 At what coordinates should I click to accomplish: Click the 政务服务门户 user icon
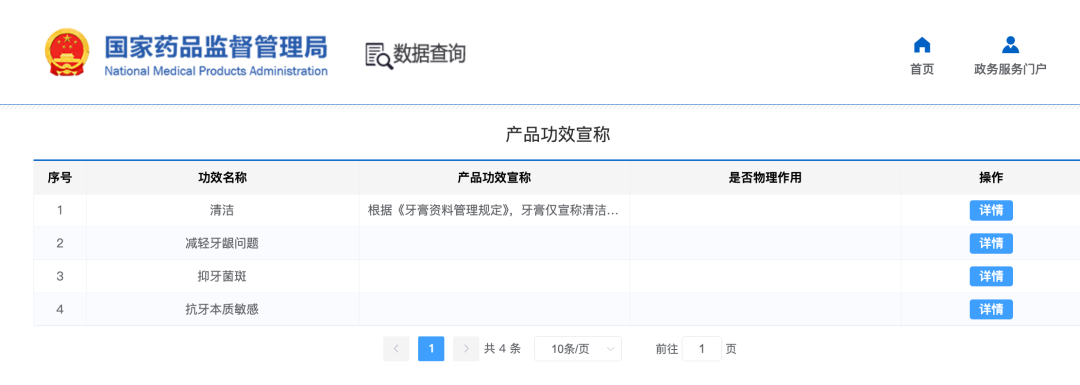(1010, 45)
